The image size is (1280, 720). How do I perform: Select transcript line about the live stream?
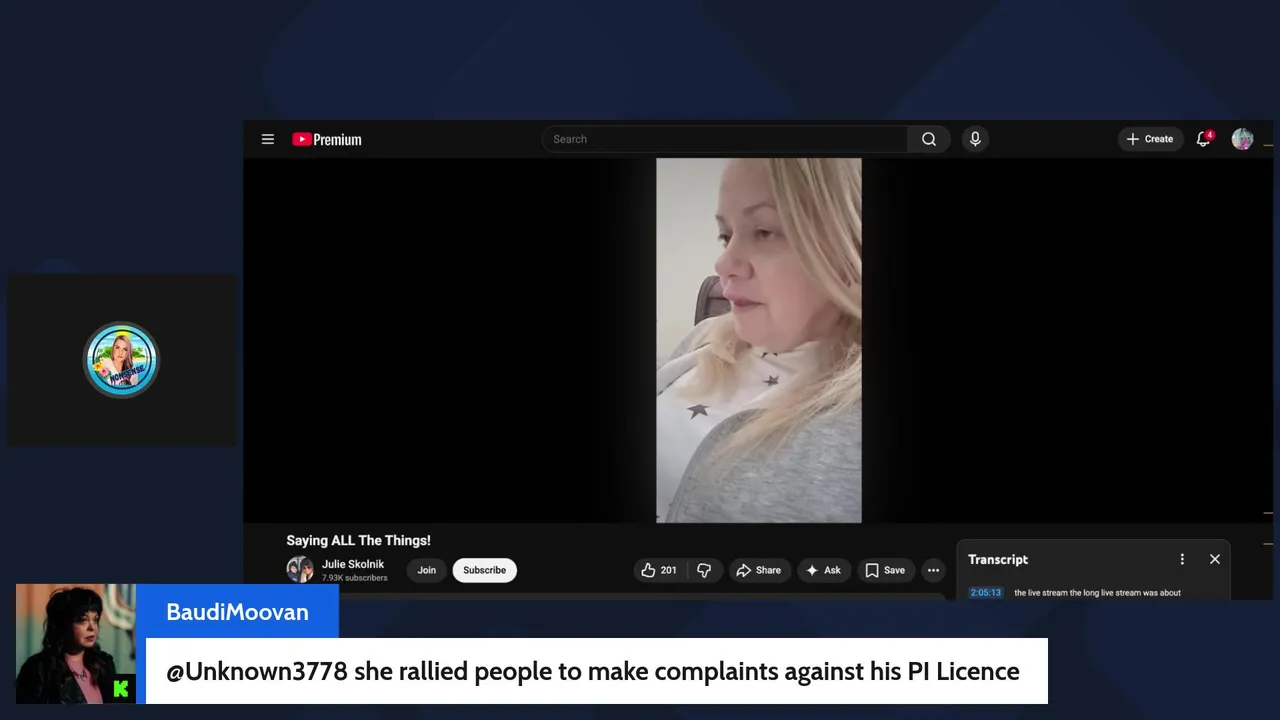point(1097,593)
